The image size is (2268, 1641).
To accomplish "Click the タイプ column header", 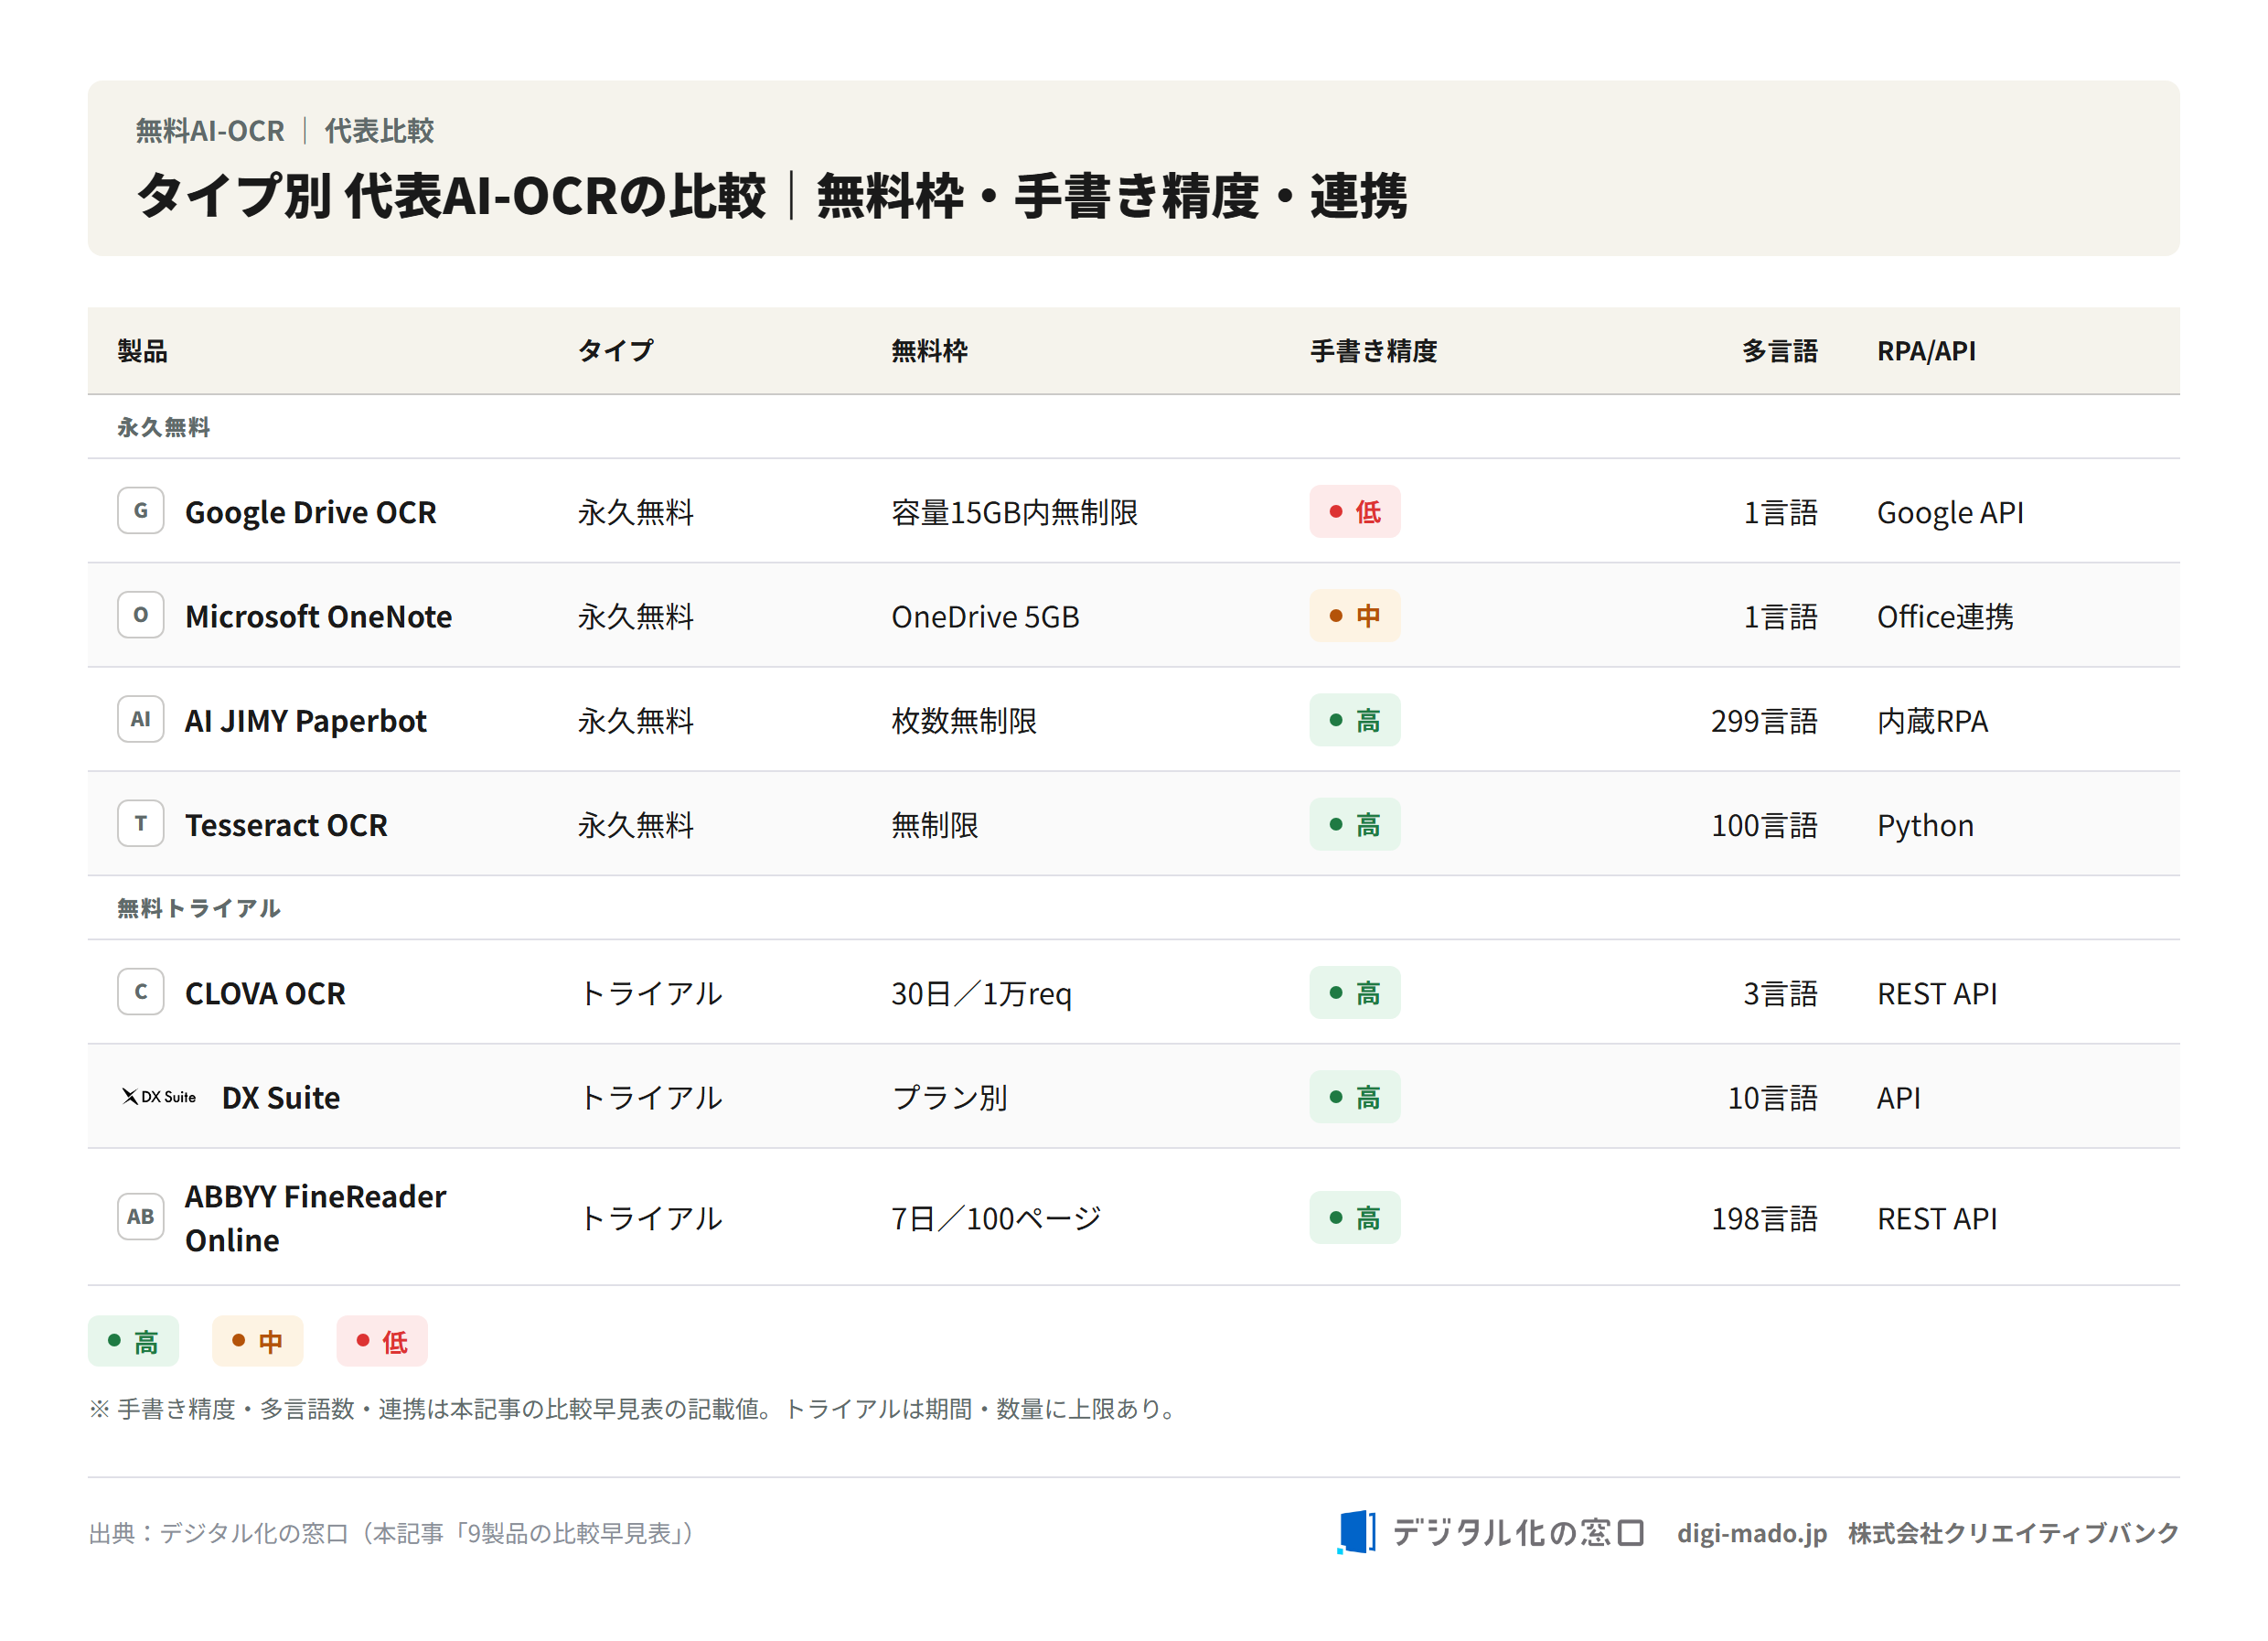I will tap(615, 351).
